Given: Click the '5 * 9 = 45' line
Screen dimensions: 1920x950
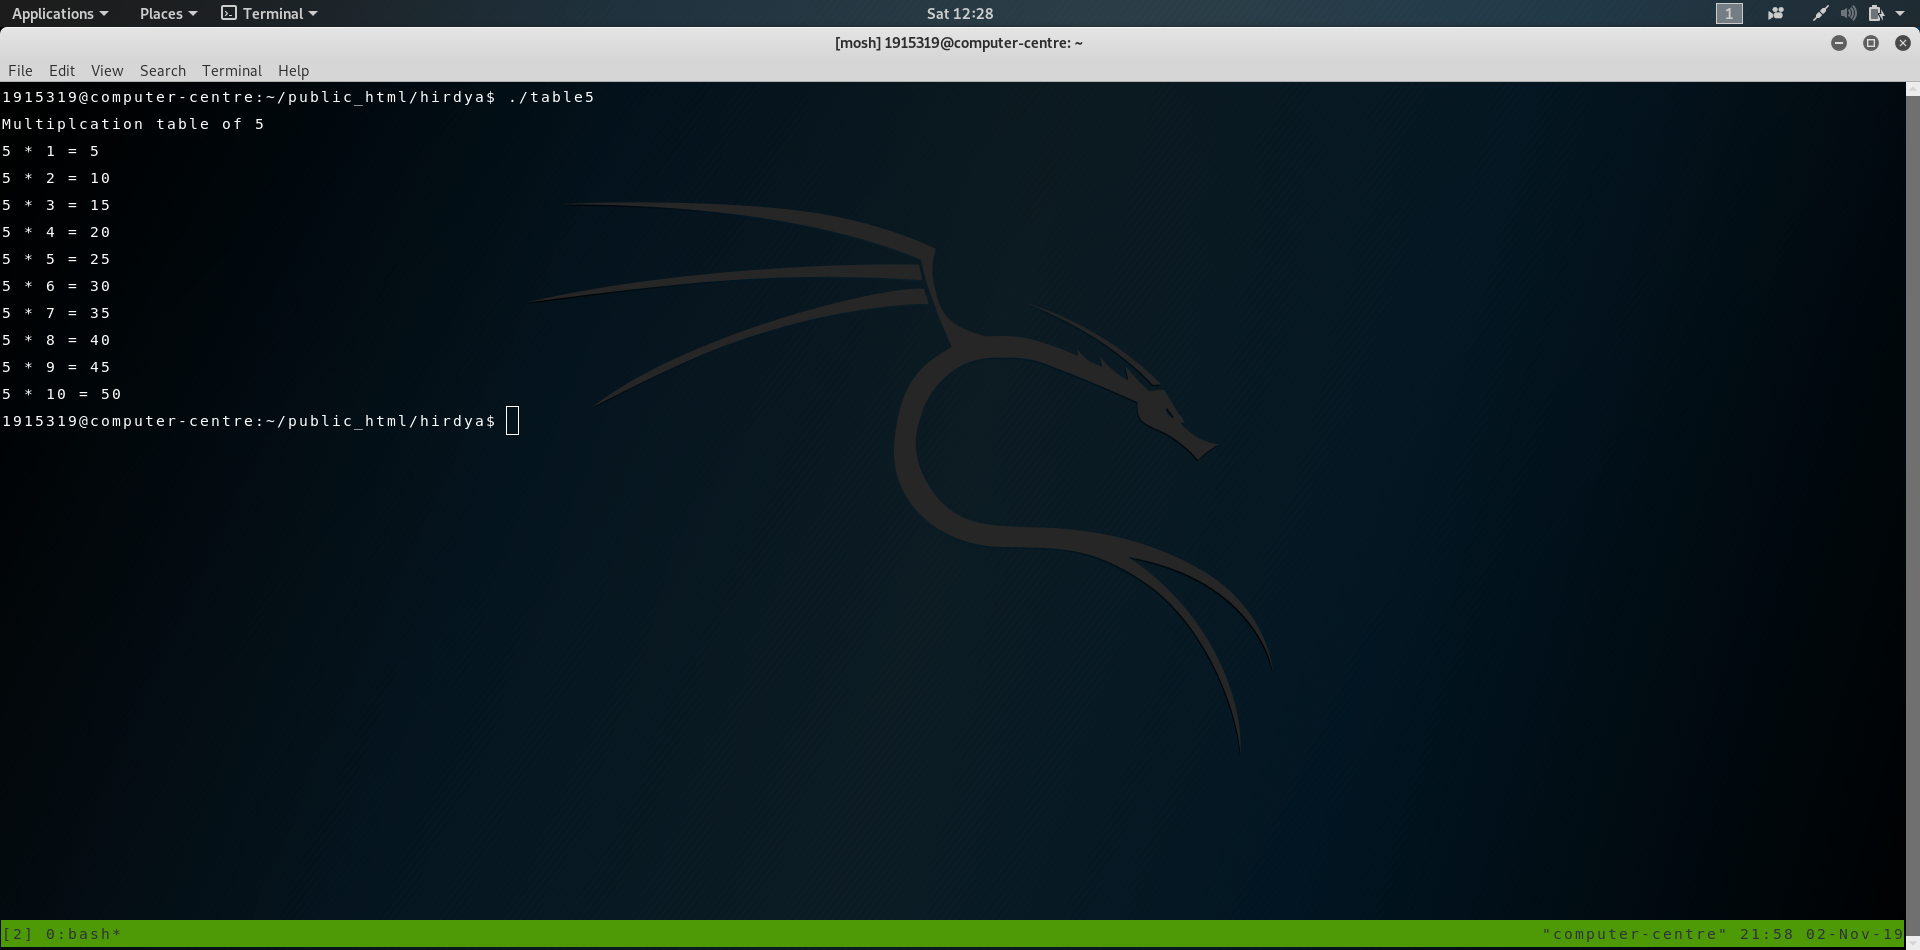Looking at the screenshot, I should point(56,367).
